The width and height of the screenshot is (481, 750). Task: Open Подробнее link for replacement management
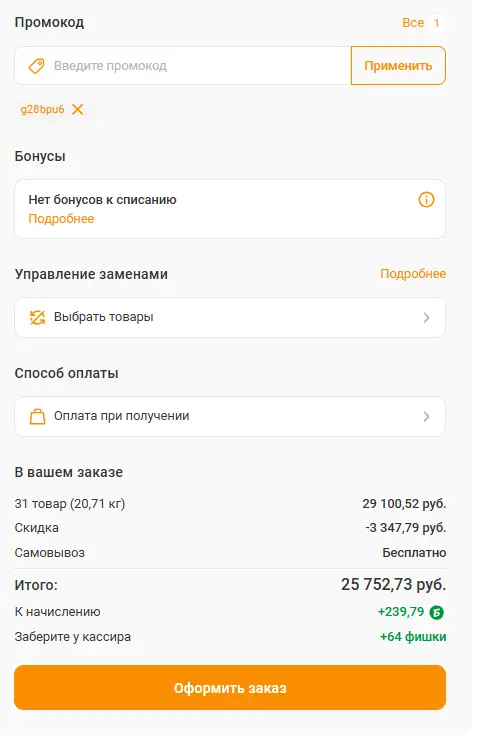pos(413,274)
